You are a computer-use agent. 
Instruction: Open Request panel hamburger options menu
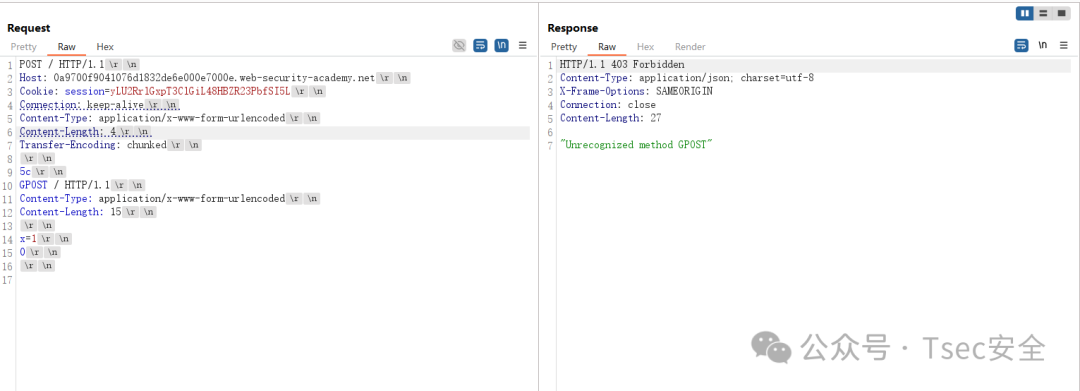point(523,45)
